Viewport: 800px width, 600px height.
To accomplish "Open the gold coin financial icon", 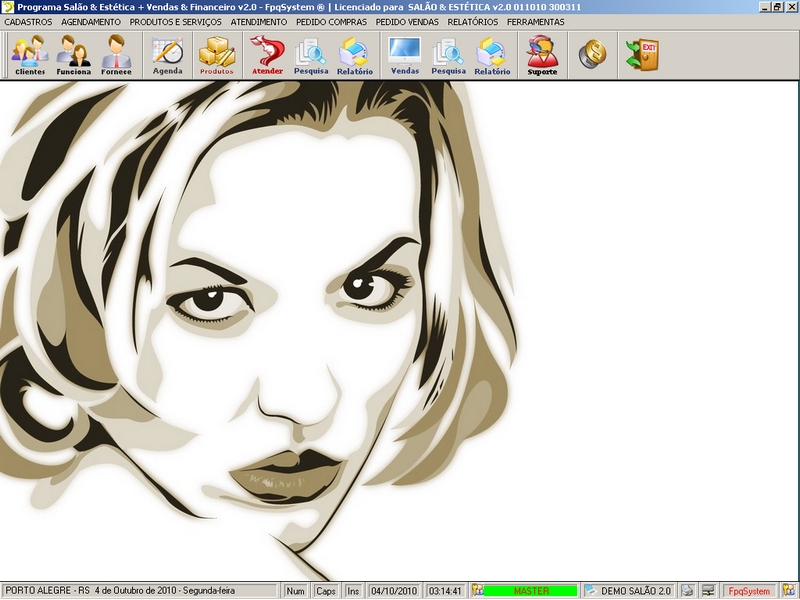I will 592,54.
